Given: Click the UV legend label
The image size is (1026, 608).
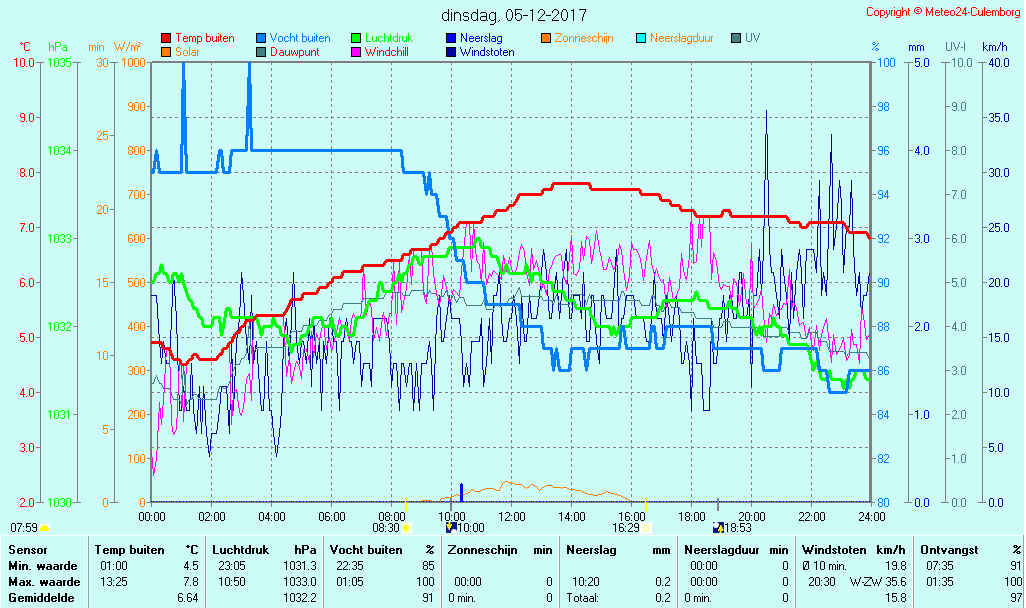Looking at the screenshot, I should [752, 38].
